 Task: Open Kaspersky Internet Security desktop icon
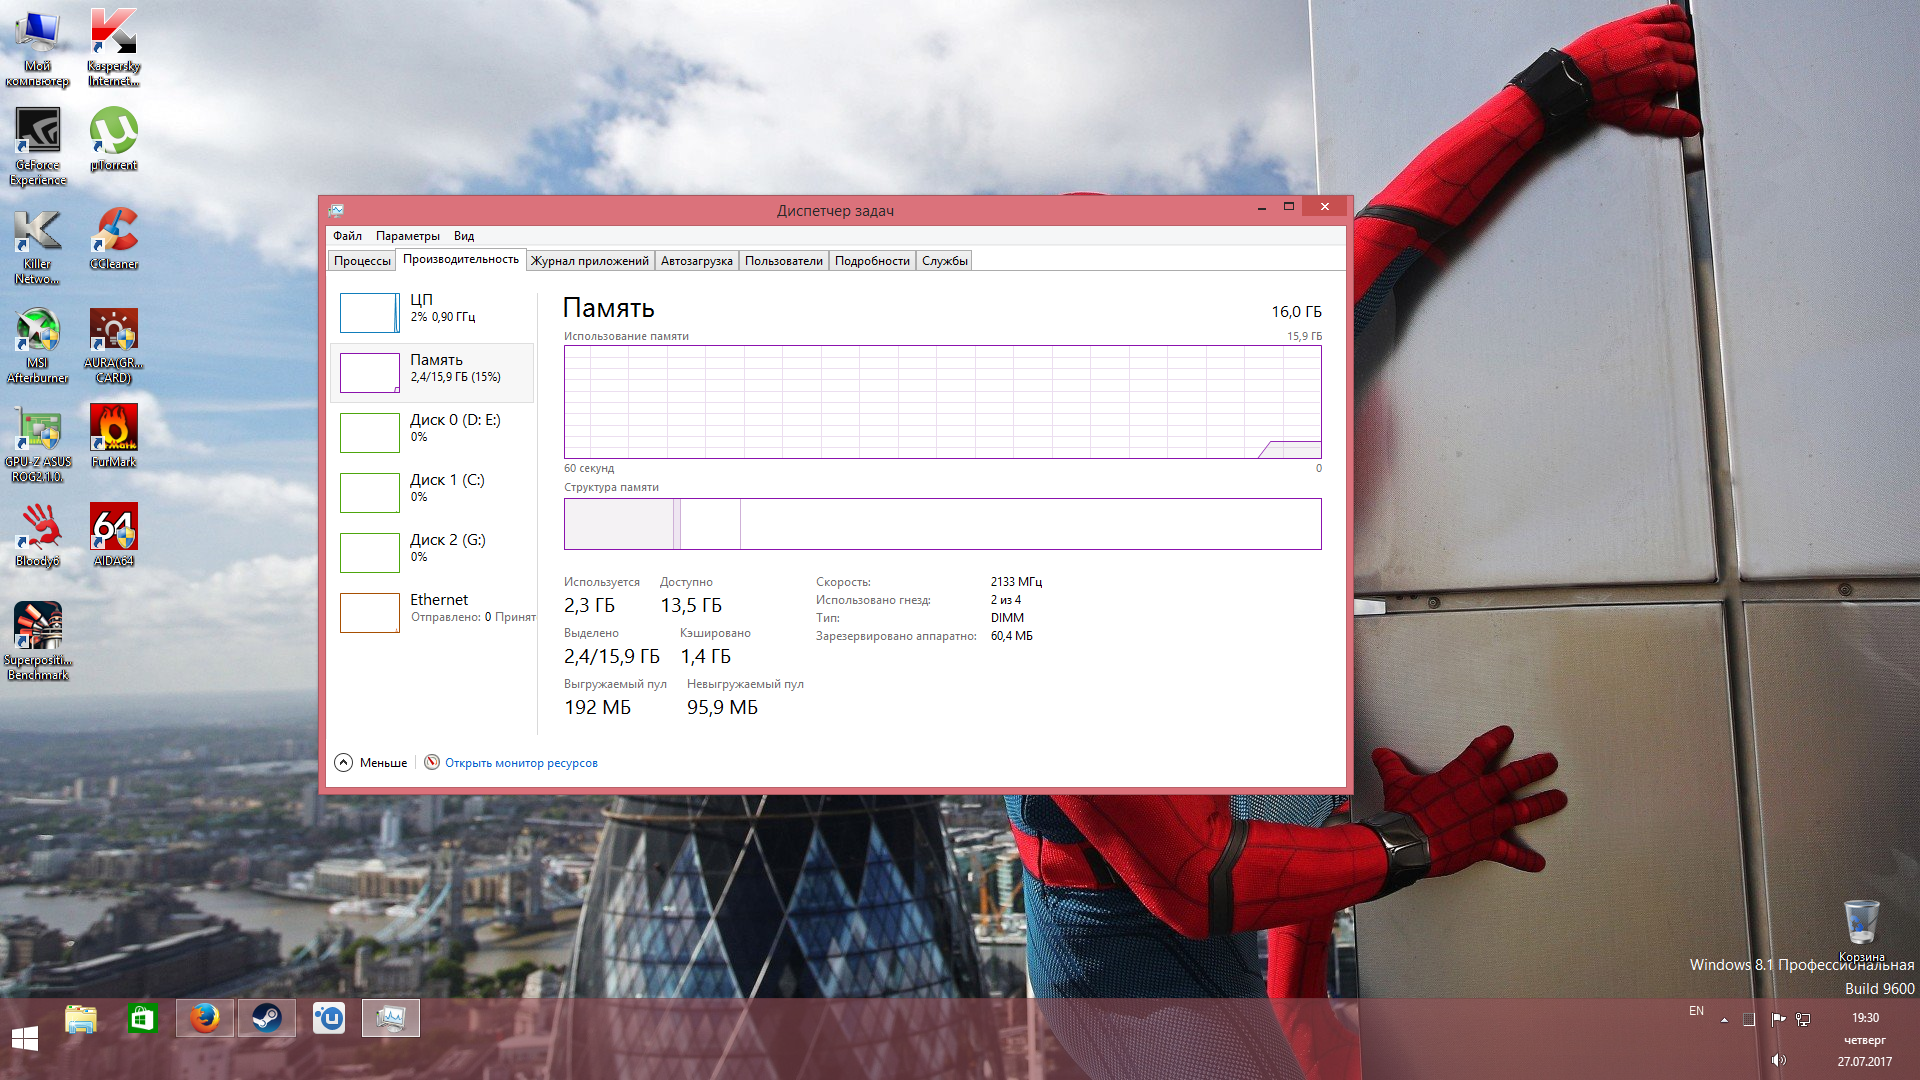[114, 47]
